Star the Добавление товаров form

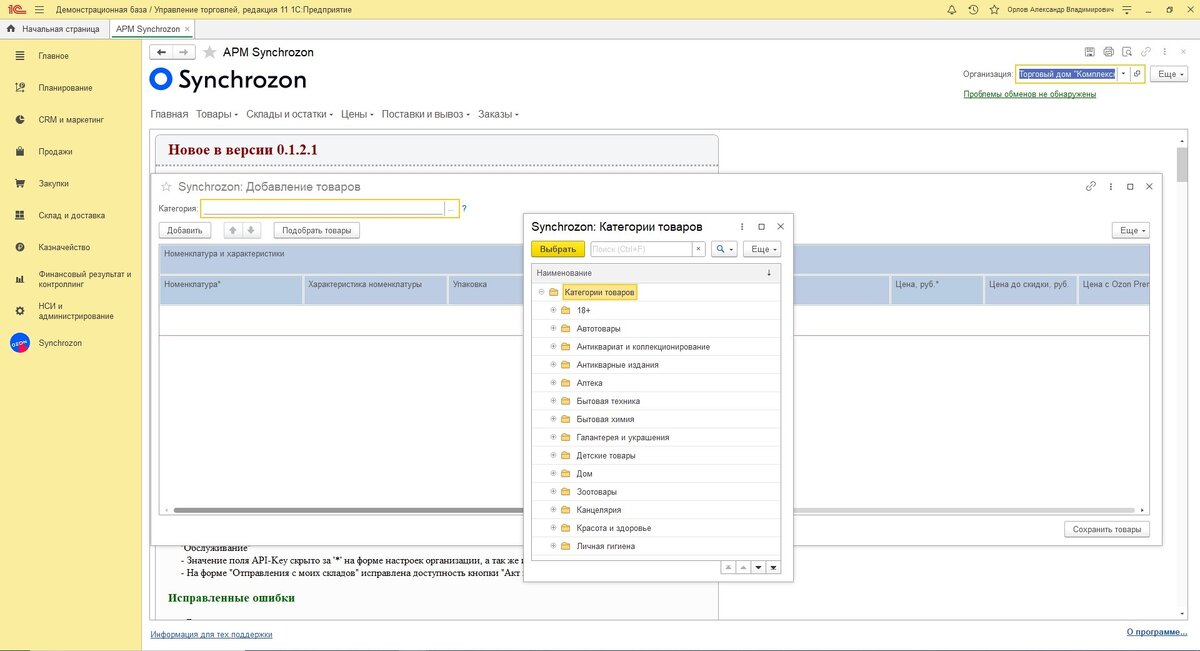[x=166, y=186]
